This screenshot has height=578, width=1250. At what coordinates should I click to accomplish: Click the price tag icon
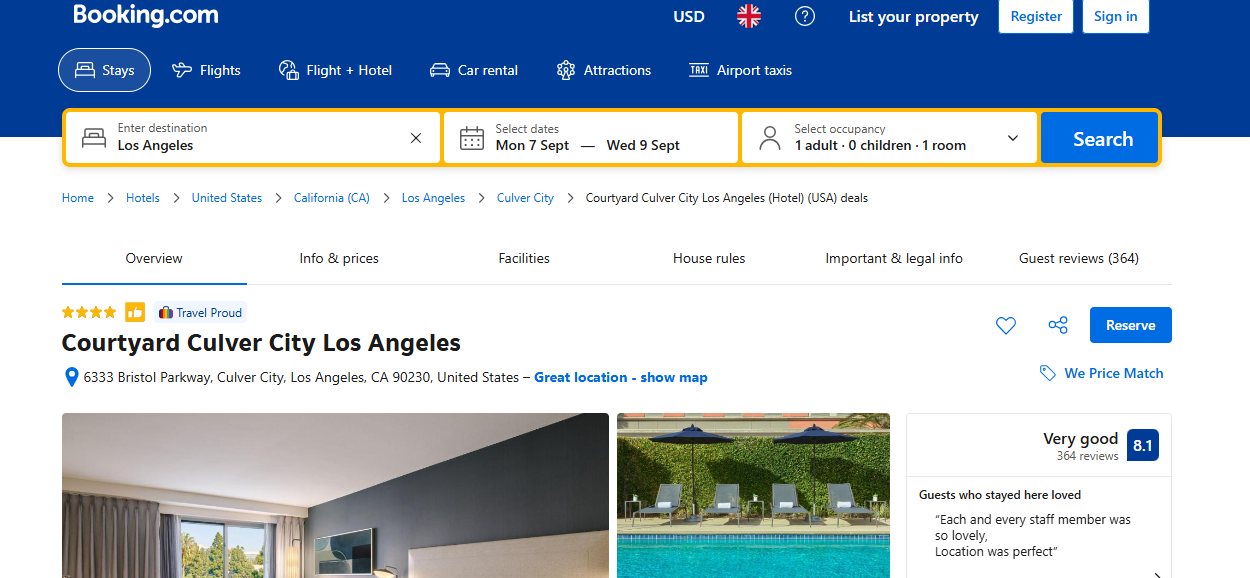click(1048, 373)
